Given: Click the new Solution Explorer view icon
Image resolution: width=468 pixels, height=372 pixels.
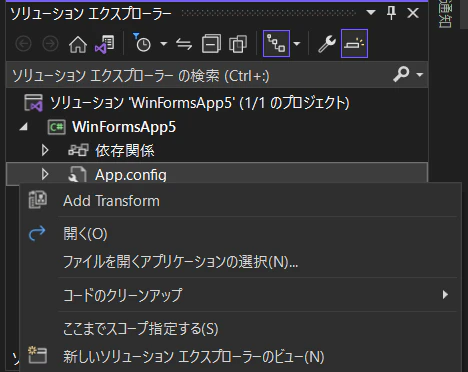Looking at the screenshot, I should [x=37, y=355].
